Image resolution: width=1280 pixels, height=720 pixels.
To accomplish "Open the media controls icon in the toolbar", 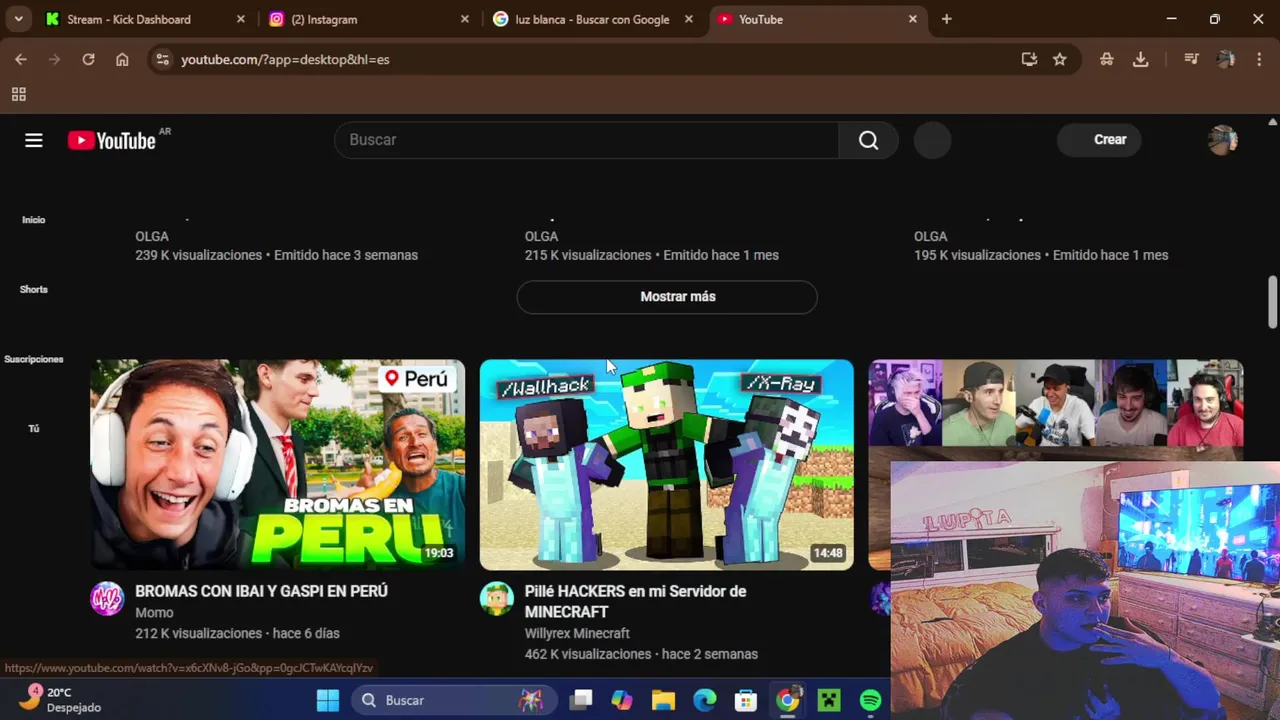I will tap(1191, 60).
